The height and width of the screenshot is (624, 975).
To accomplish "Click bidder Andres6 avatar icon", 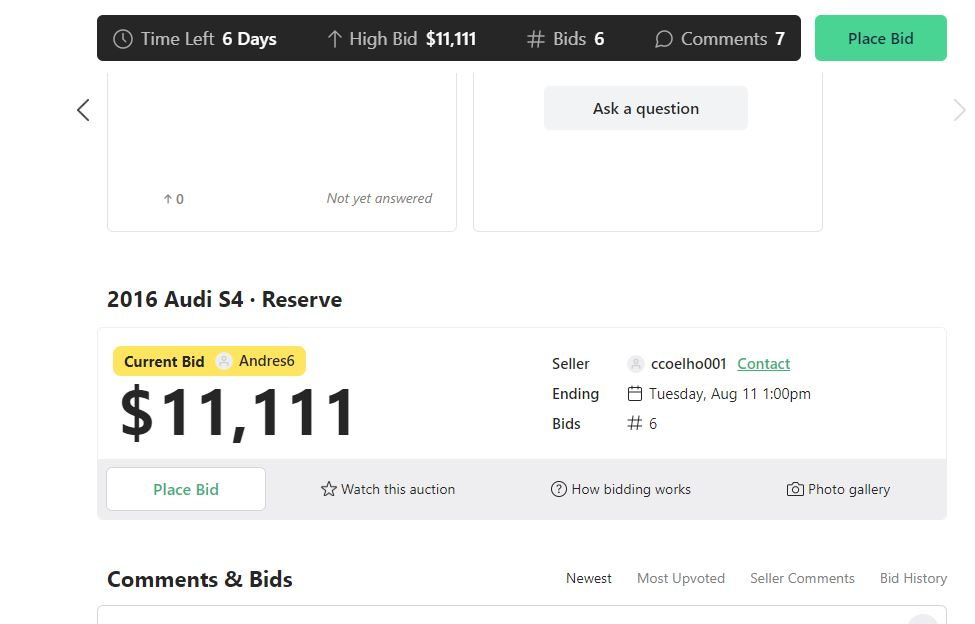I will 224,361.
